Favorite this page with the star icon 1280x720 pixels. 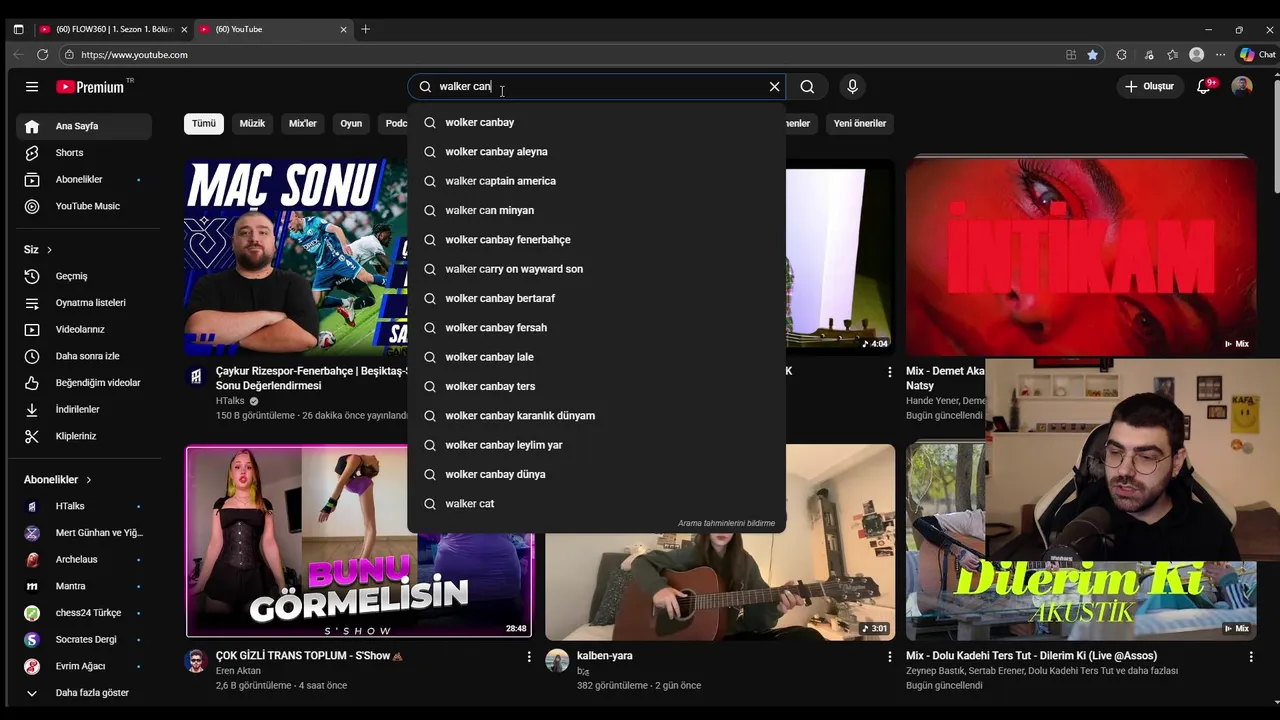1093,55
